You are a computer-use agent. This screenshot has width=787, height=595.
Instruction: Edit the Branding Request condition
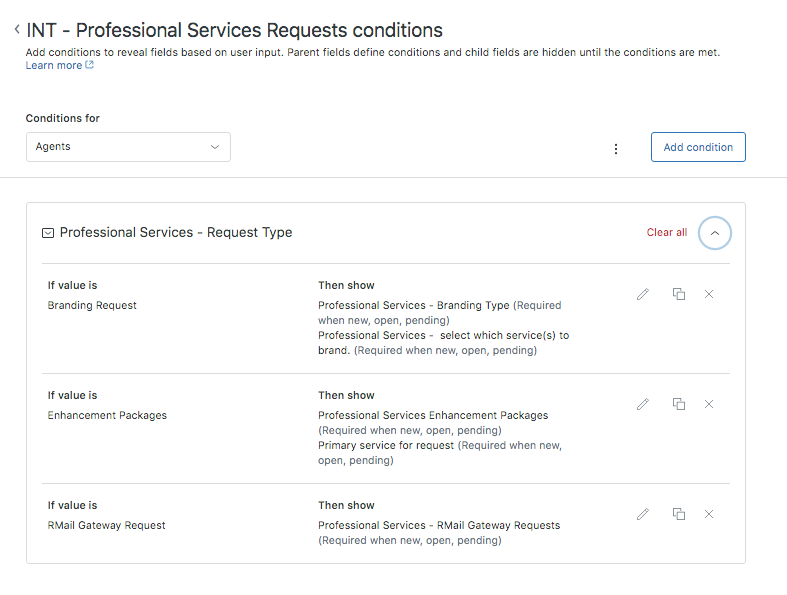643,294
